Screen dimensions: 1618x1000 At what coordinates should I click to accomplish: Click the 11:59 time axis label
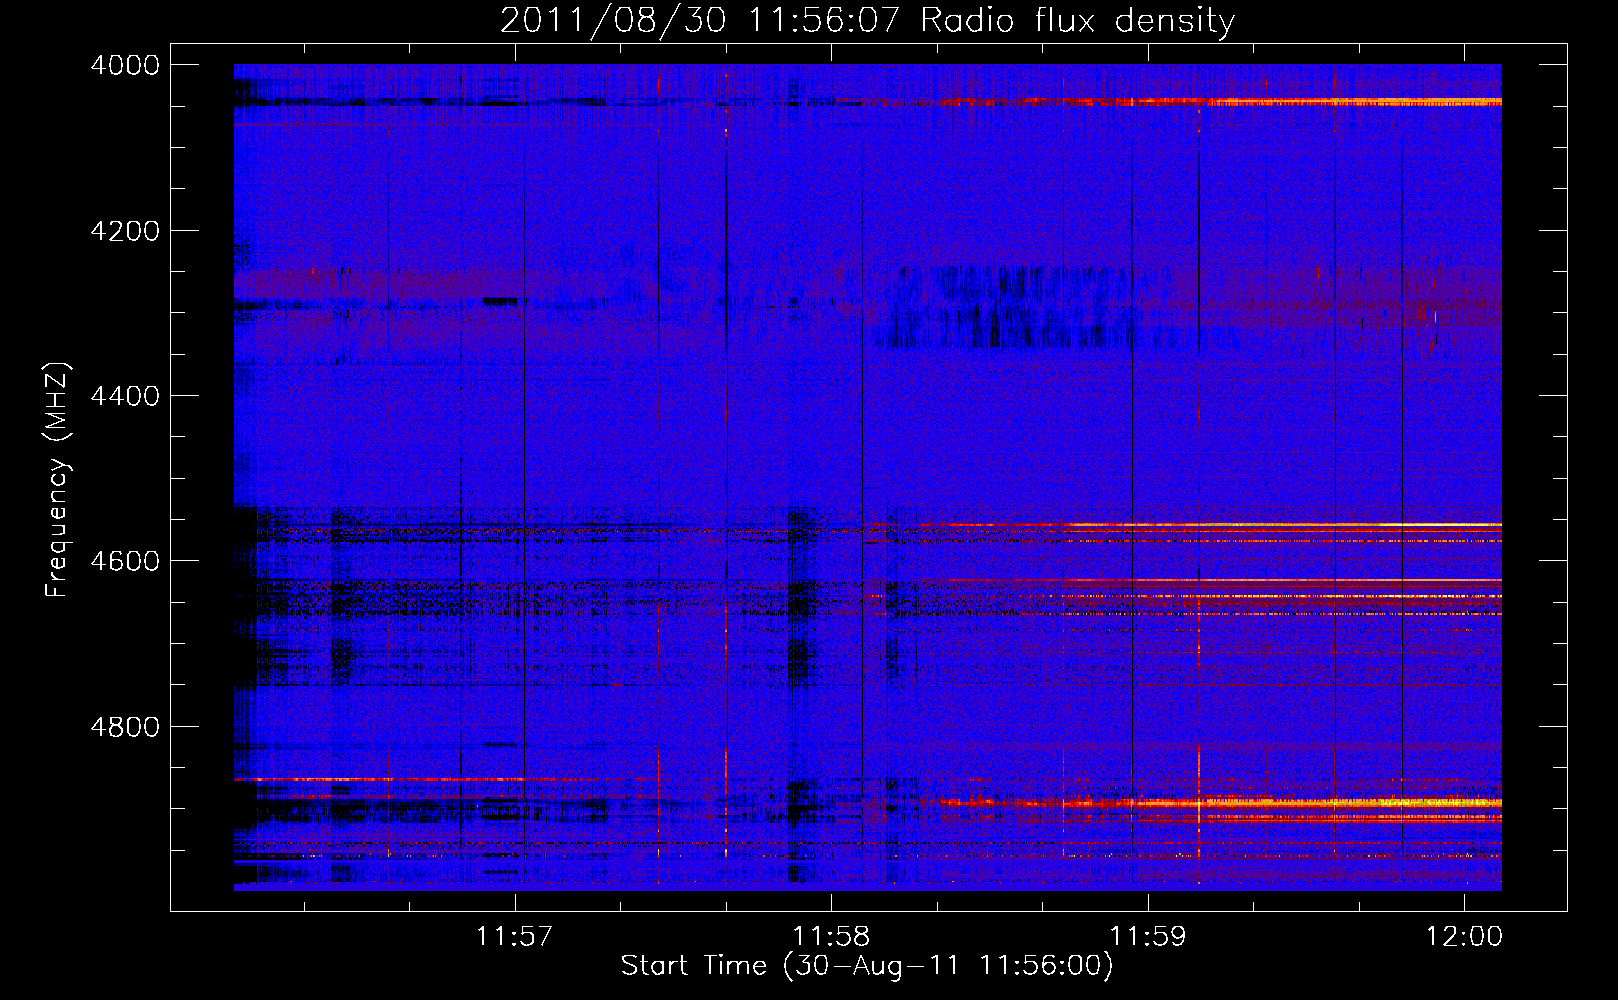point(1148,937)
